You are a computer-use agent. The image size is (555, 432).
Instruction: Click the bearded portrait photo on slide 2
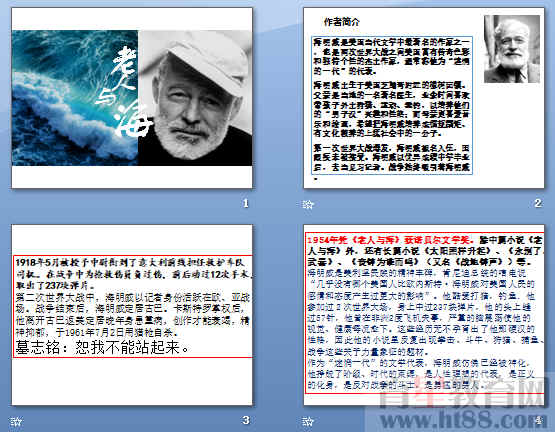[512, 49]
